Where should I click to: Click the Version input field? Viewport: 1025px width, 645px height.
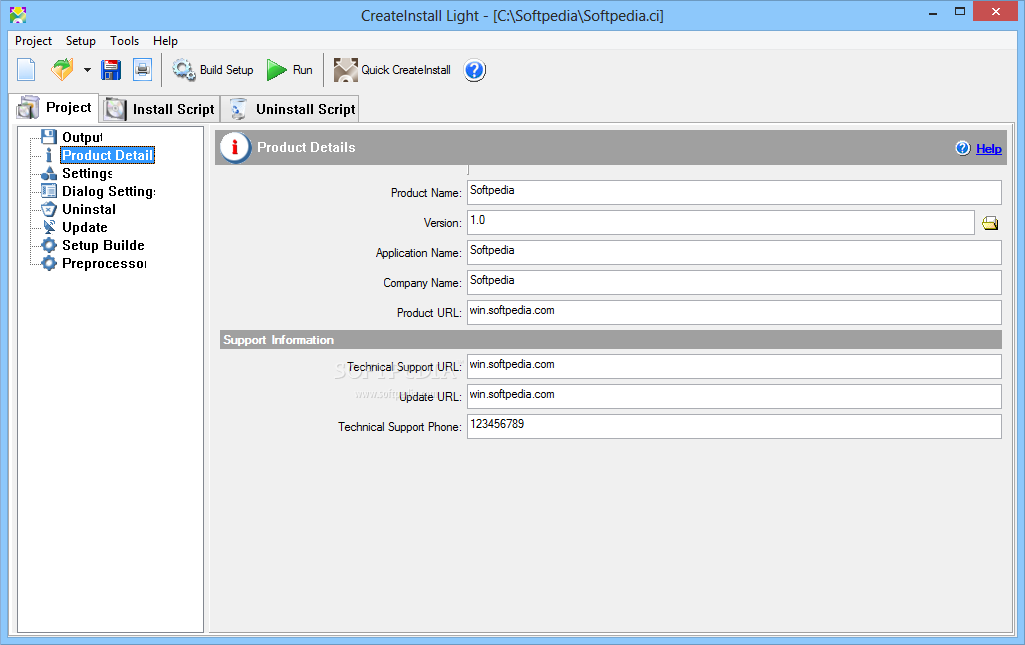coord(720,222)
